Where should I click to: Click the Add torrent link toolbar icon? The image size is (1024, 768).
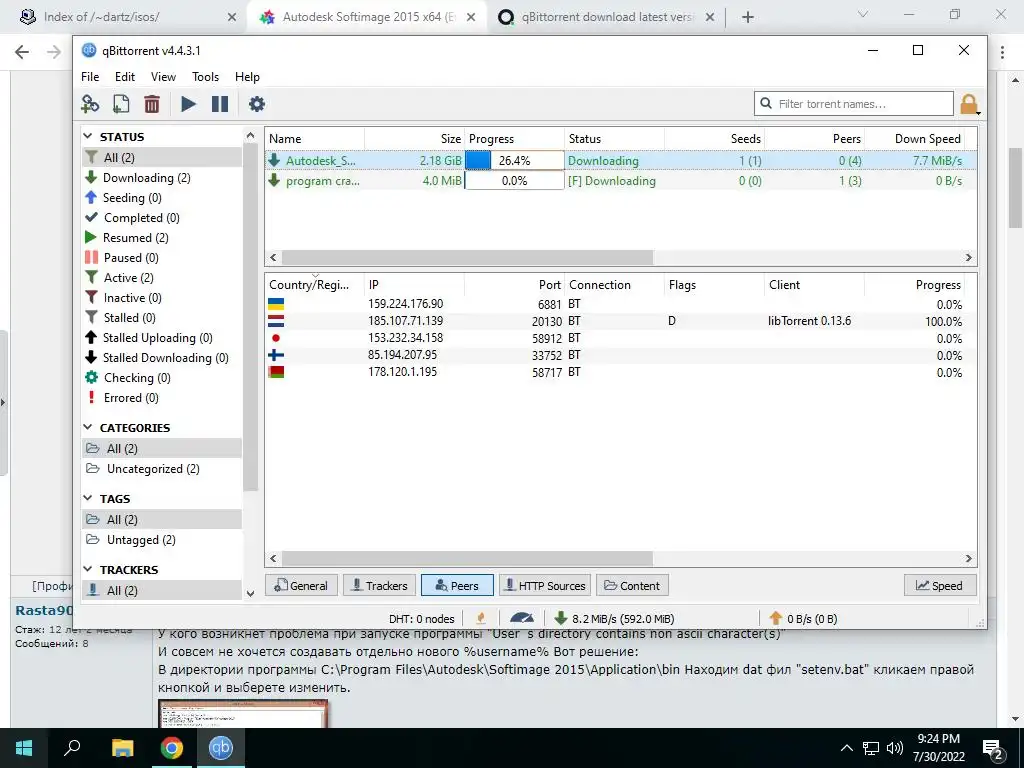click(x=90, y=104)
